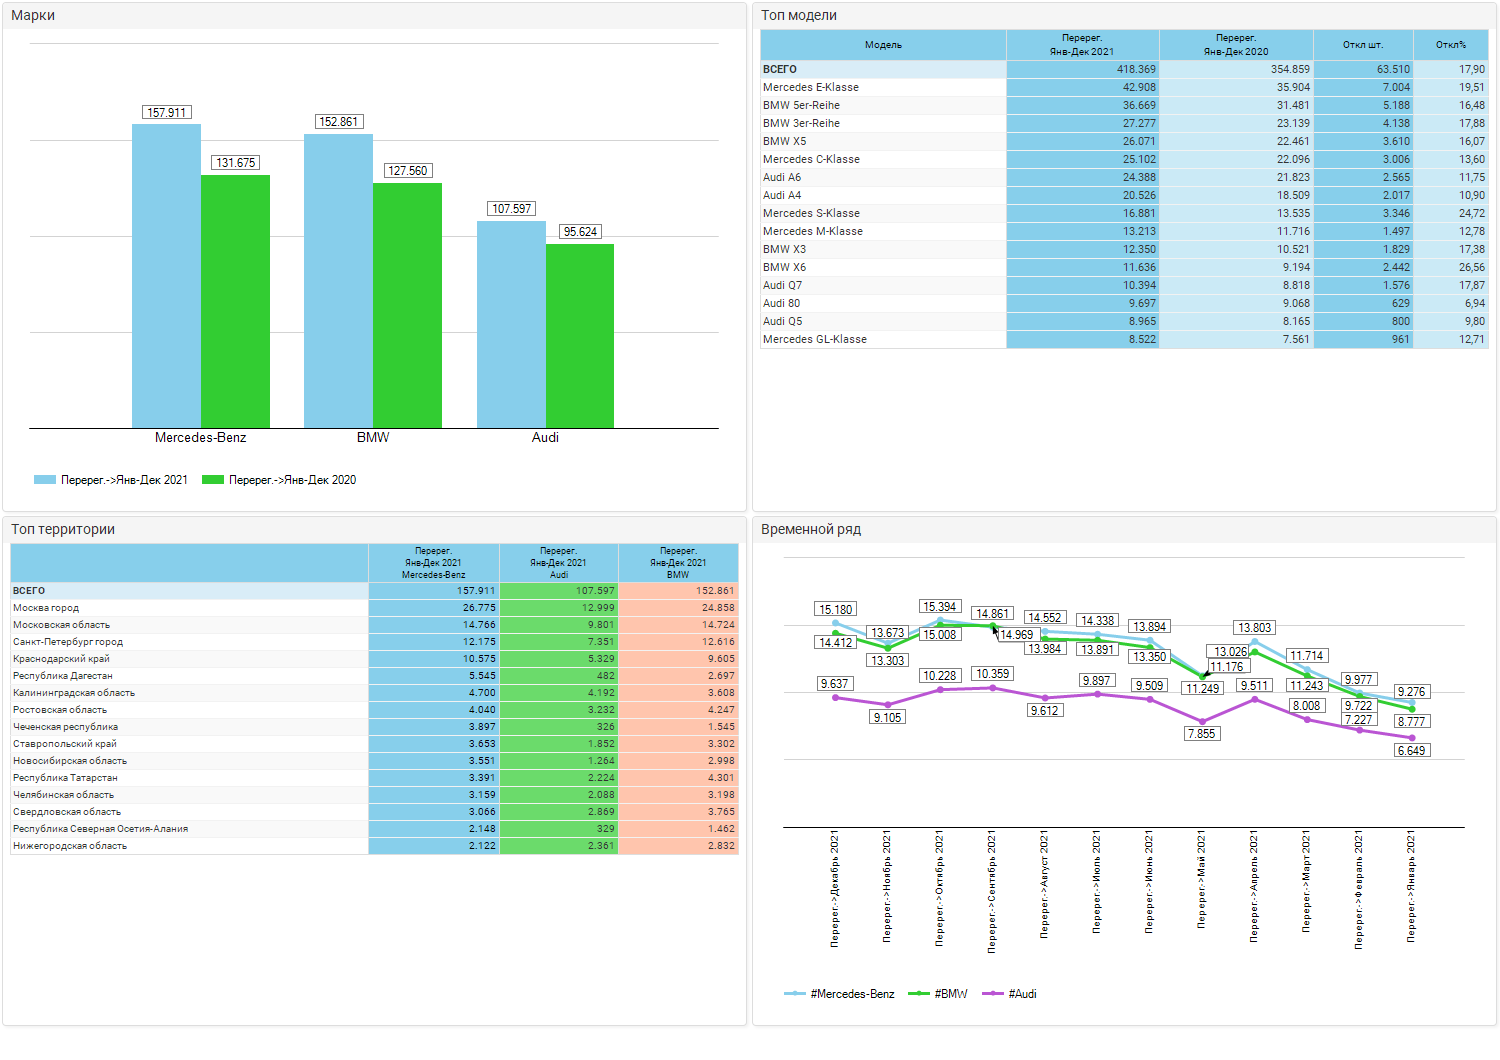
Task: Click the Audi Q7 row
Action: point(1124,285)
